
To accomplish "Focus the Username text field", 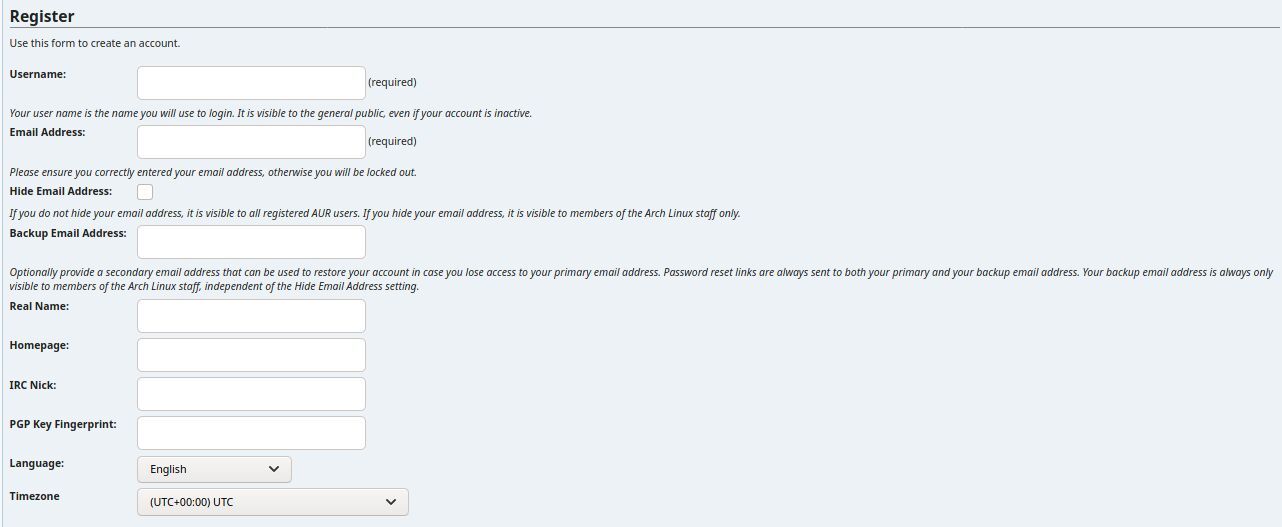I will tap(251, 83).
